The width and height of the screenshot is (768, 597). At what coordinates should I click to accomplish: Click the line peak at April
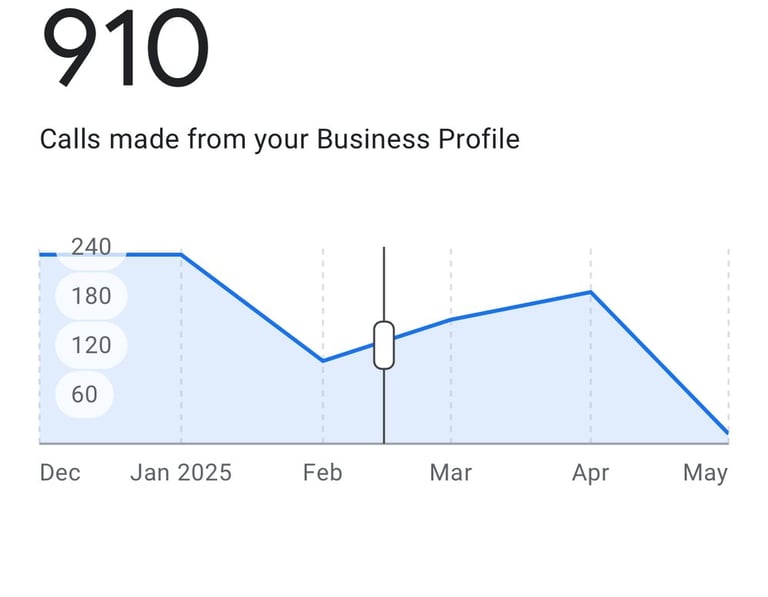(591, 292)
